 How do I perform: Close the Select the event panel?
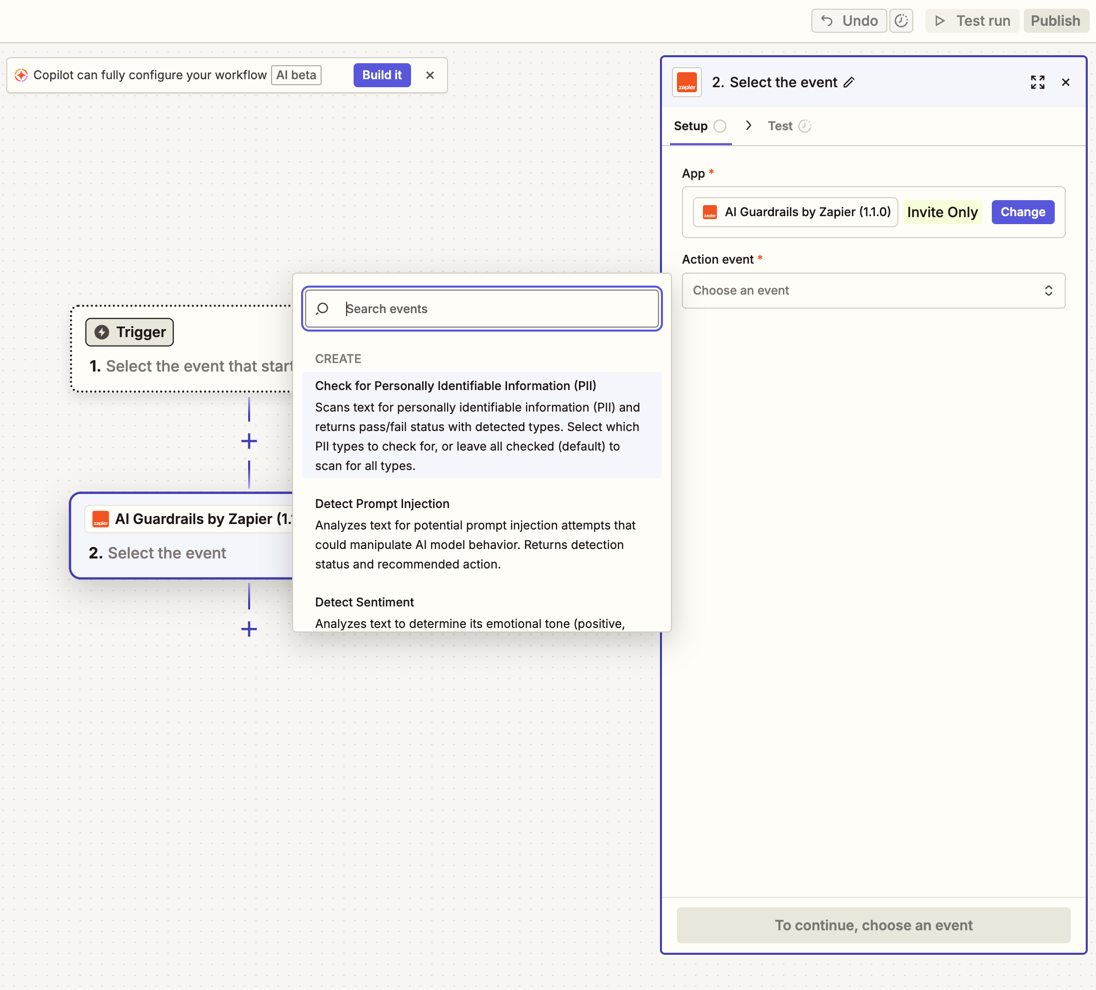coord(1066,82)
